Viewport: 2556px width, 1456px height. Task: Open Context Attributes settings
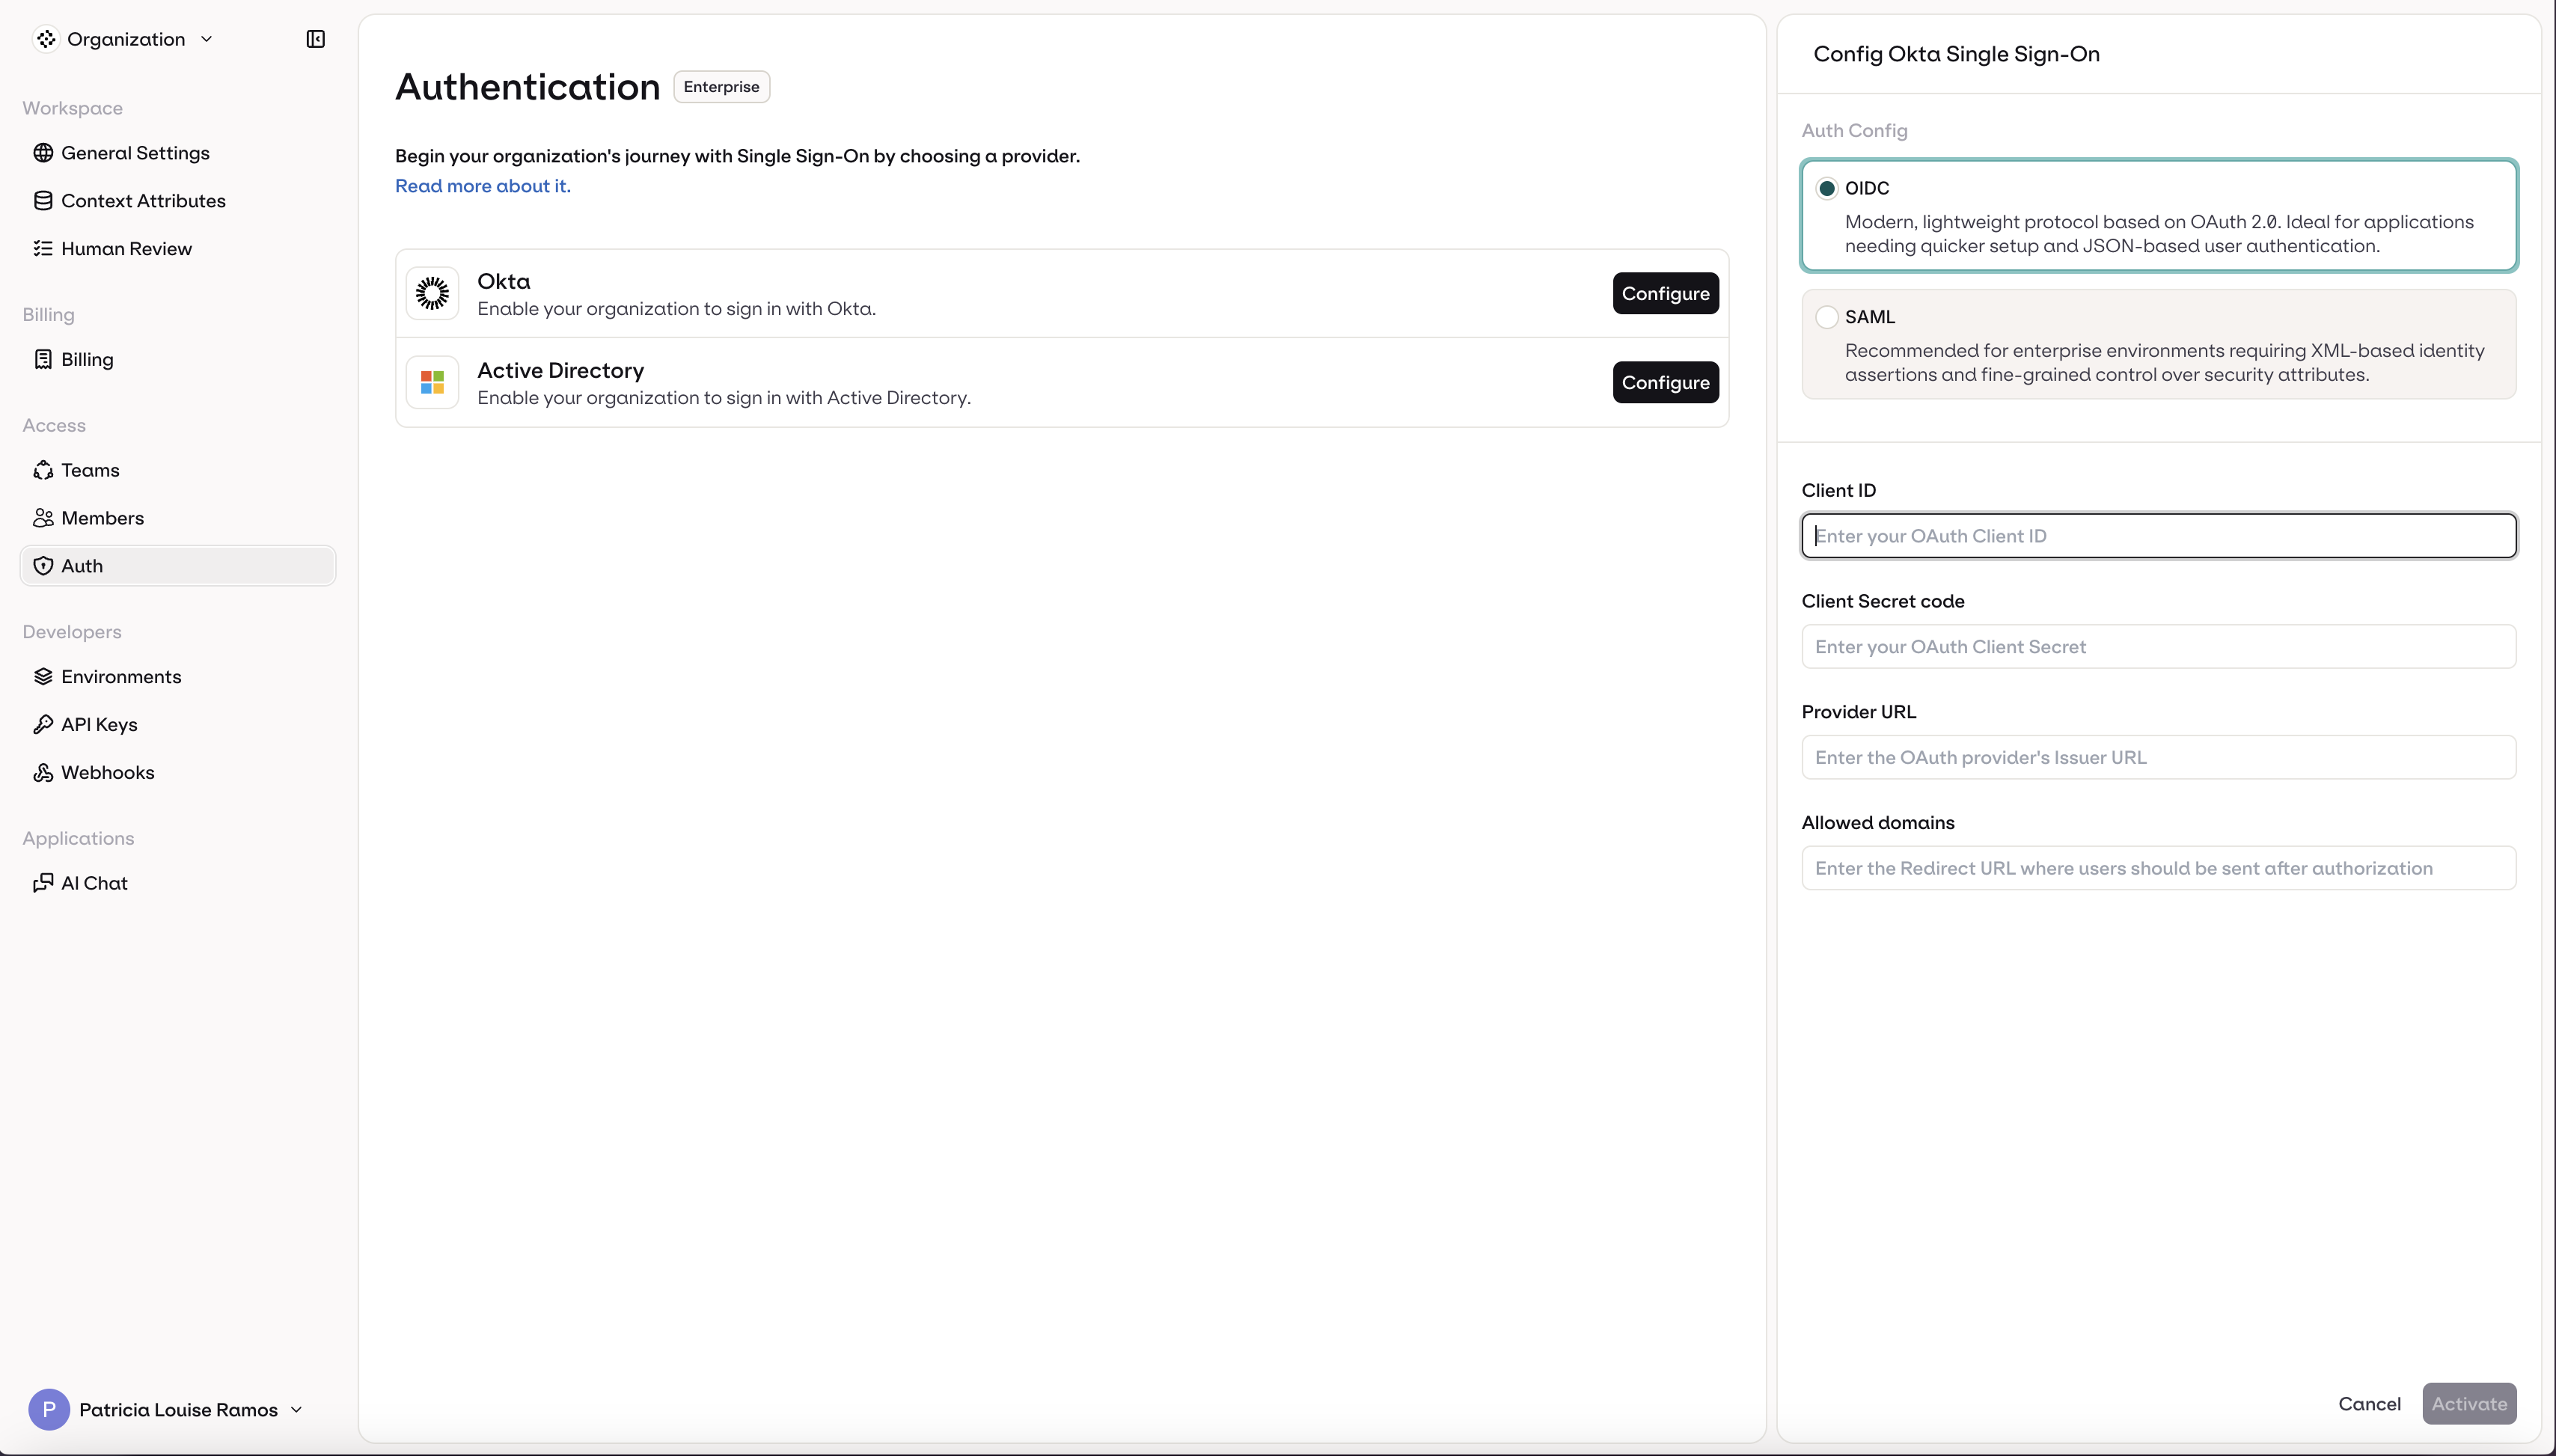point(144,200)
